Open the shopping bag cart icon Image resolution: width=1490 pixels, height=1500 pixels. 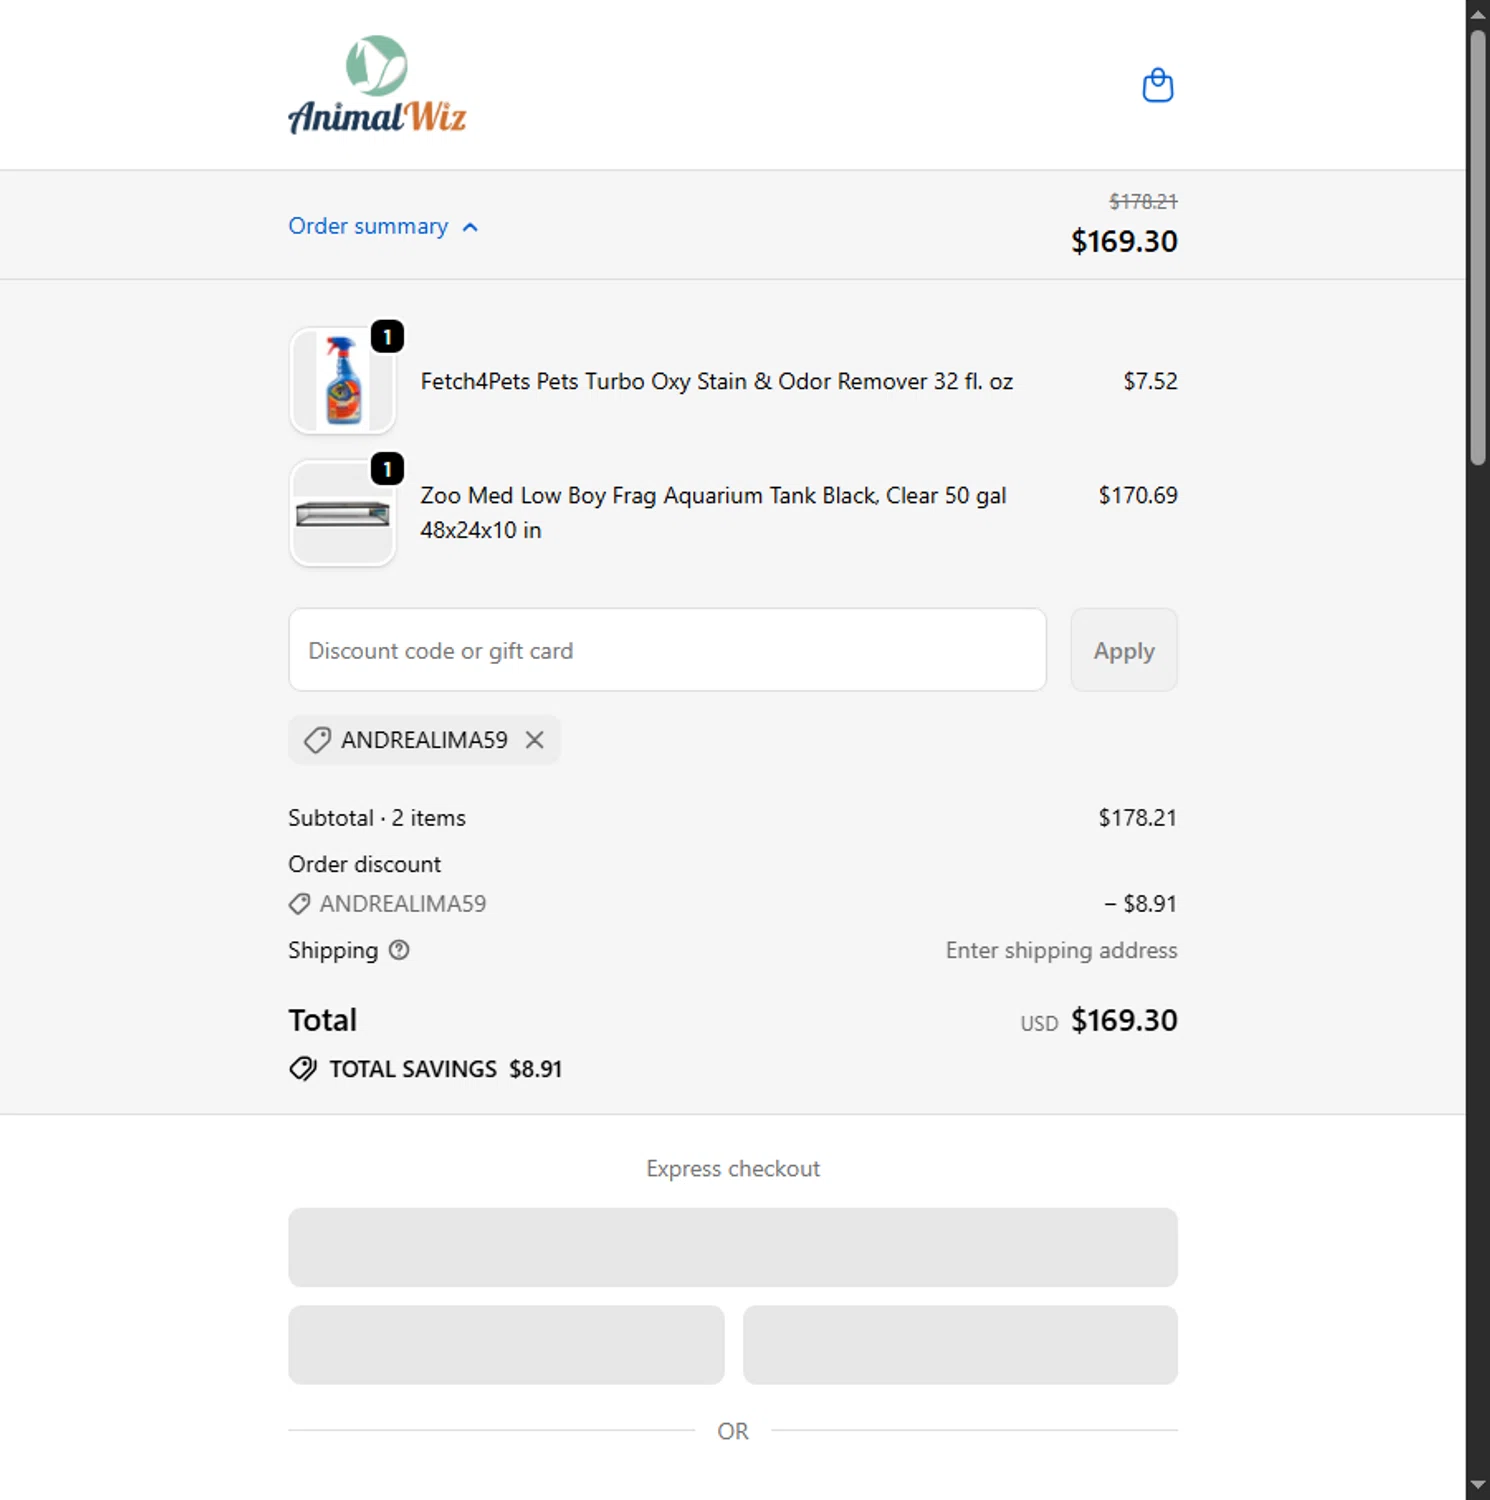[1157, 86]
